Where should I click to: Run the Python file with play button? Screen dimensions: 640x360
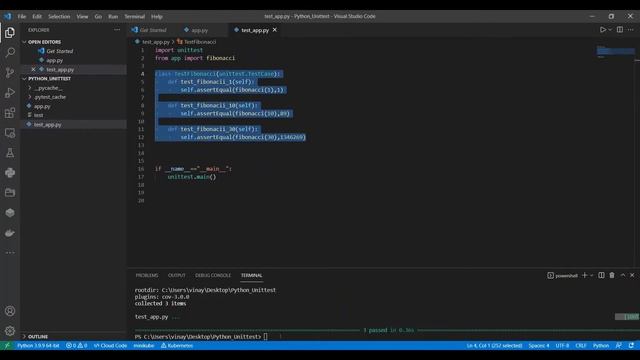(602, 30)
